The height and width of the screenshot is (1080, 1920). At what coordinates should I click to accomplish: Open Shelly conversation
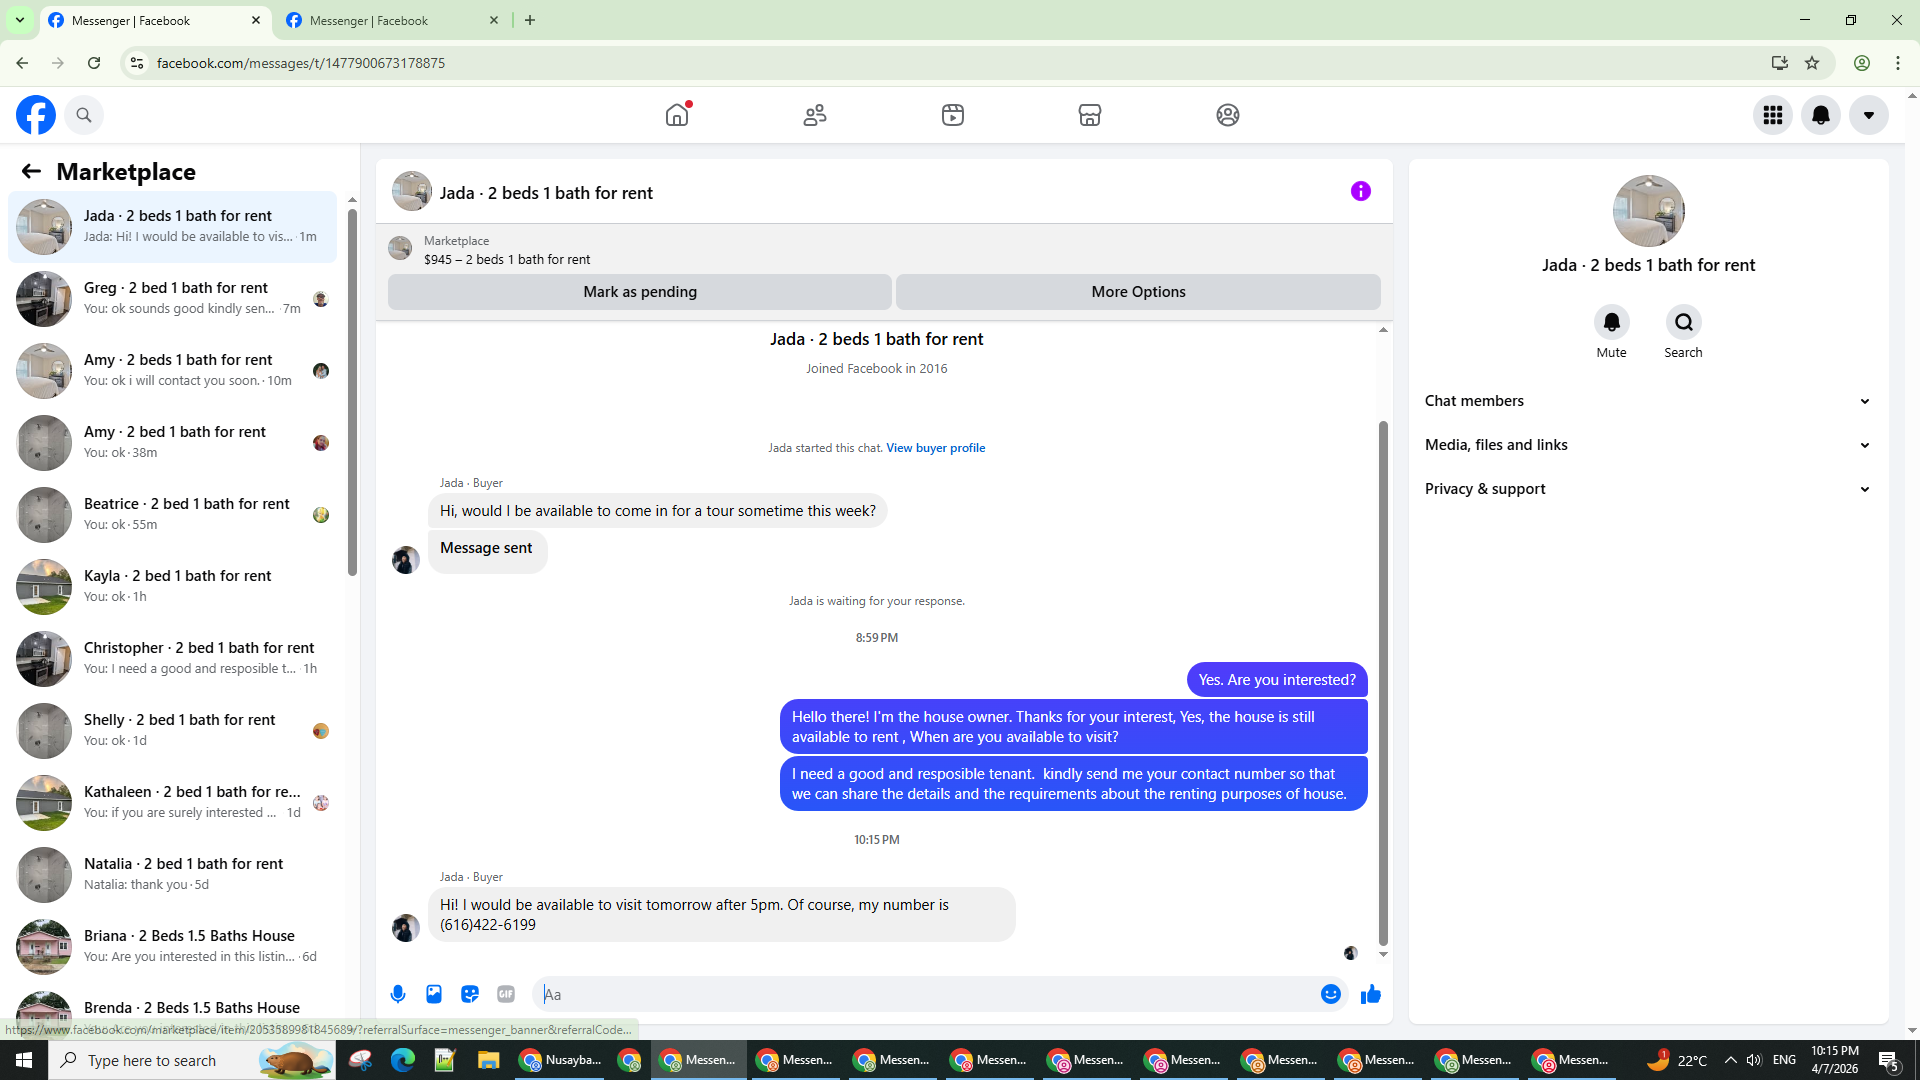click(x=172, y=730)
